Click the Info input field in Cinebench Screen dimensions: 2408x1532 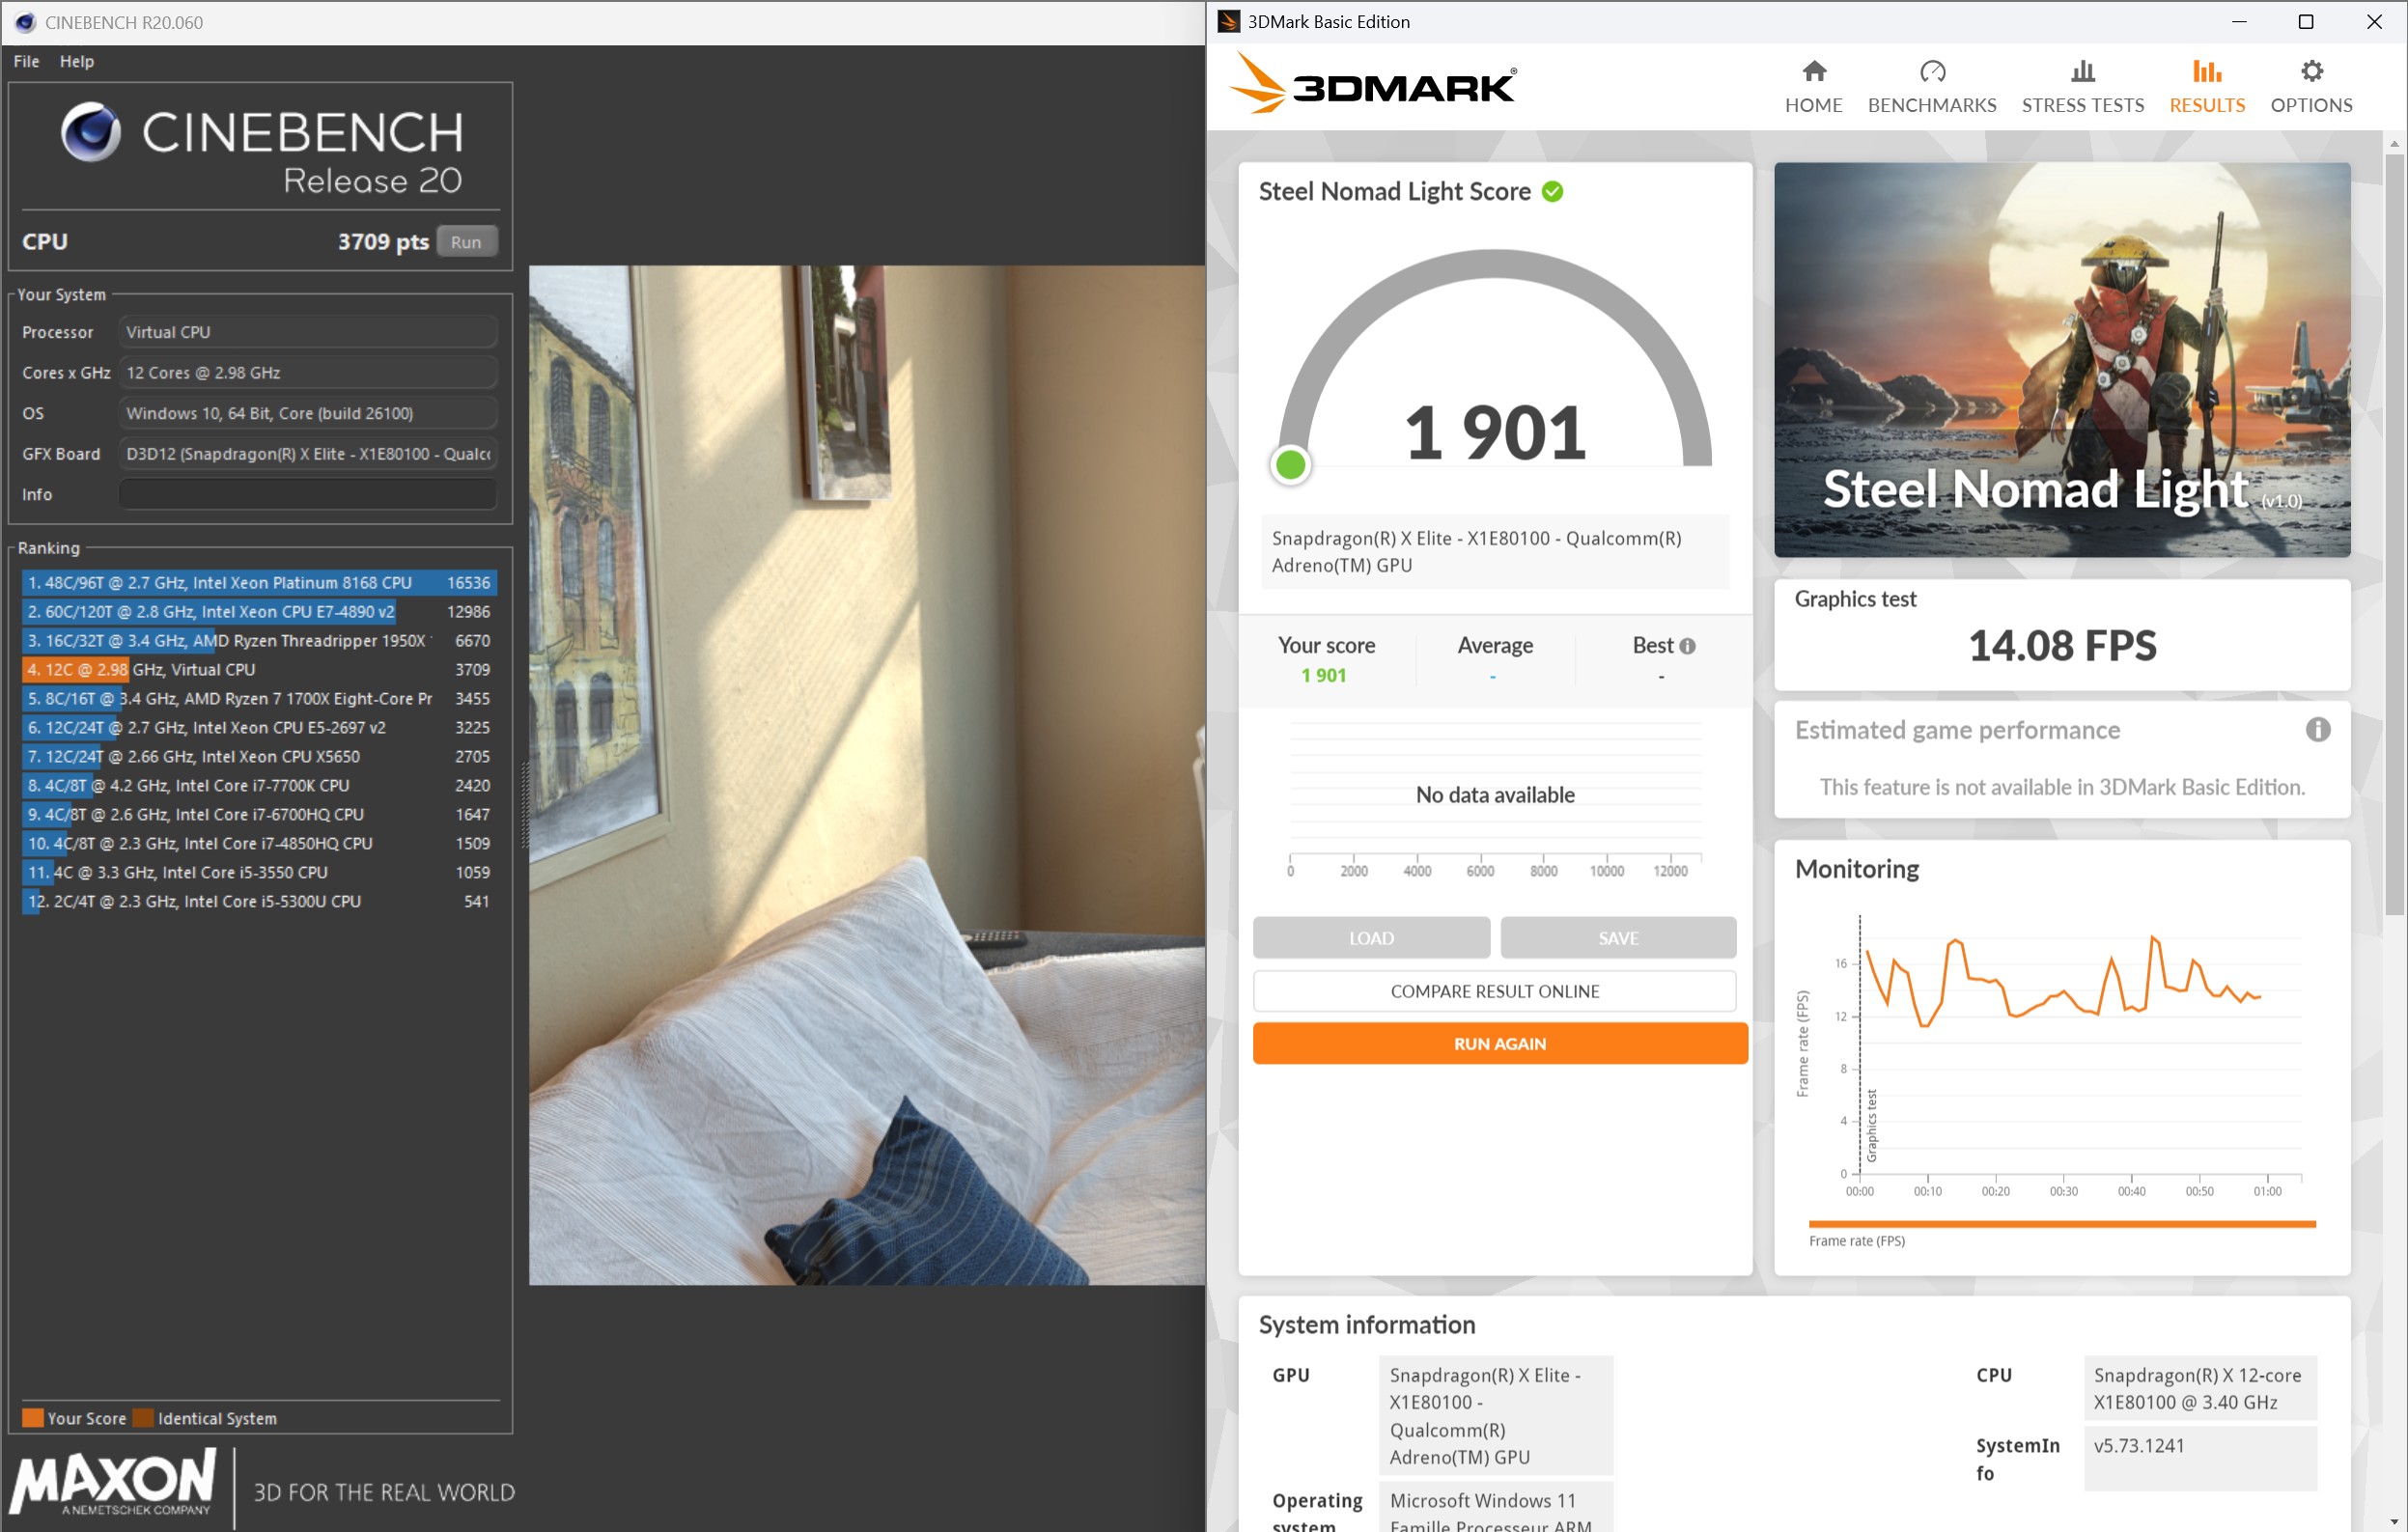308,494
